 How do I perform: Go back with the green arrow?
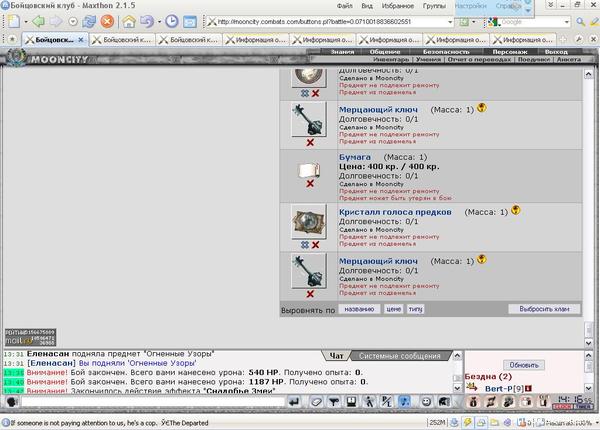point(39,21)
